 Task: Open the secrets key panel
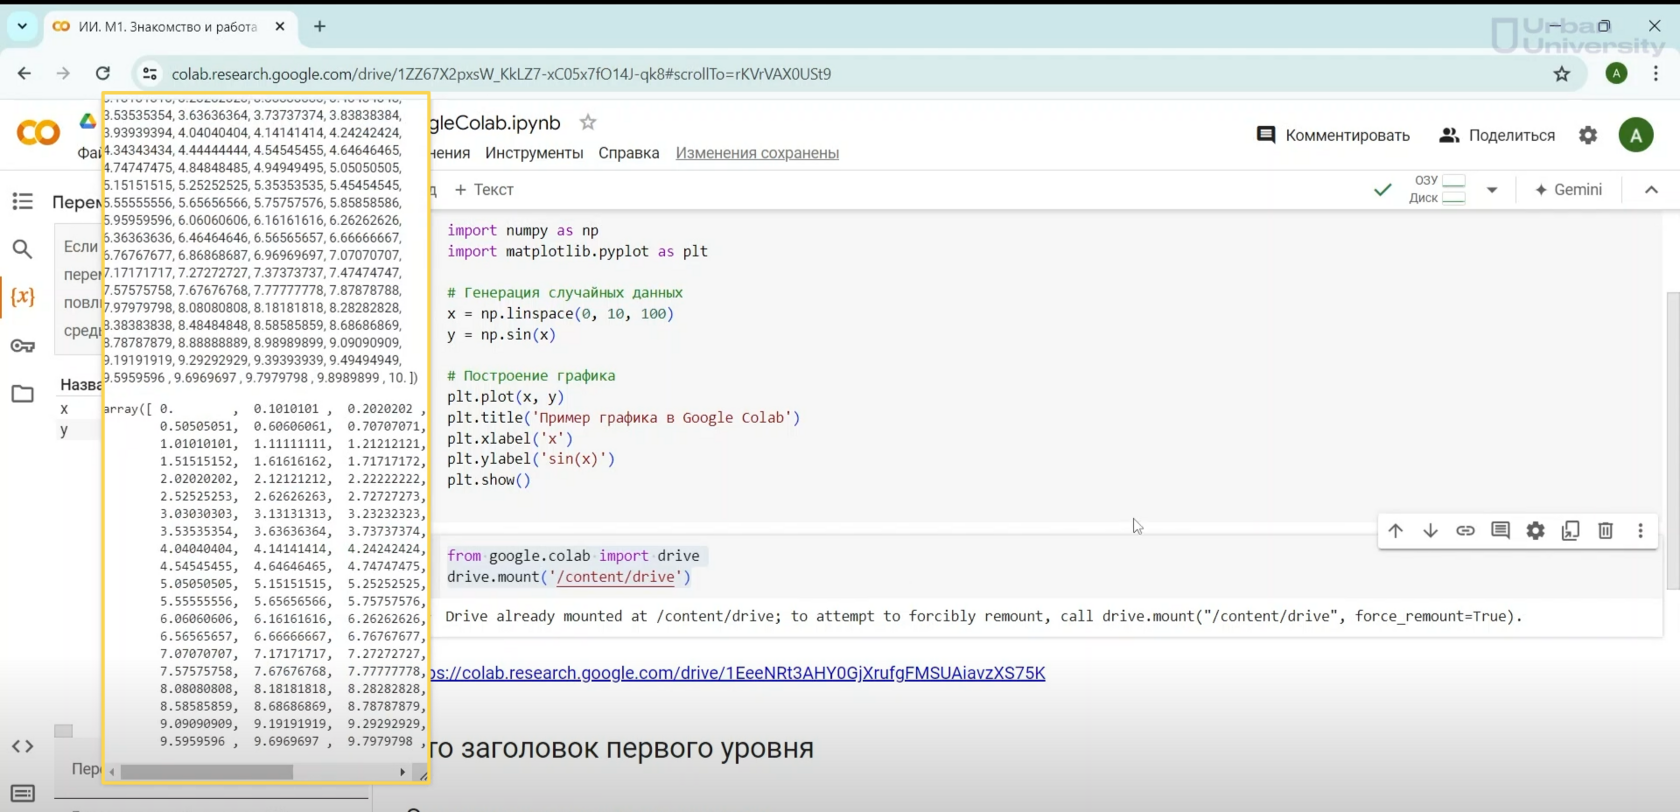22,346
